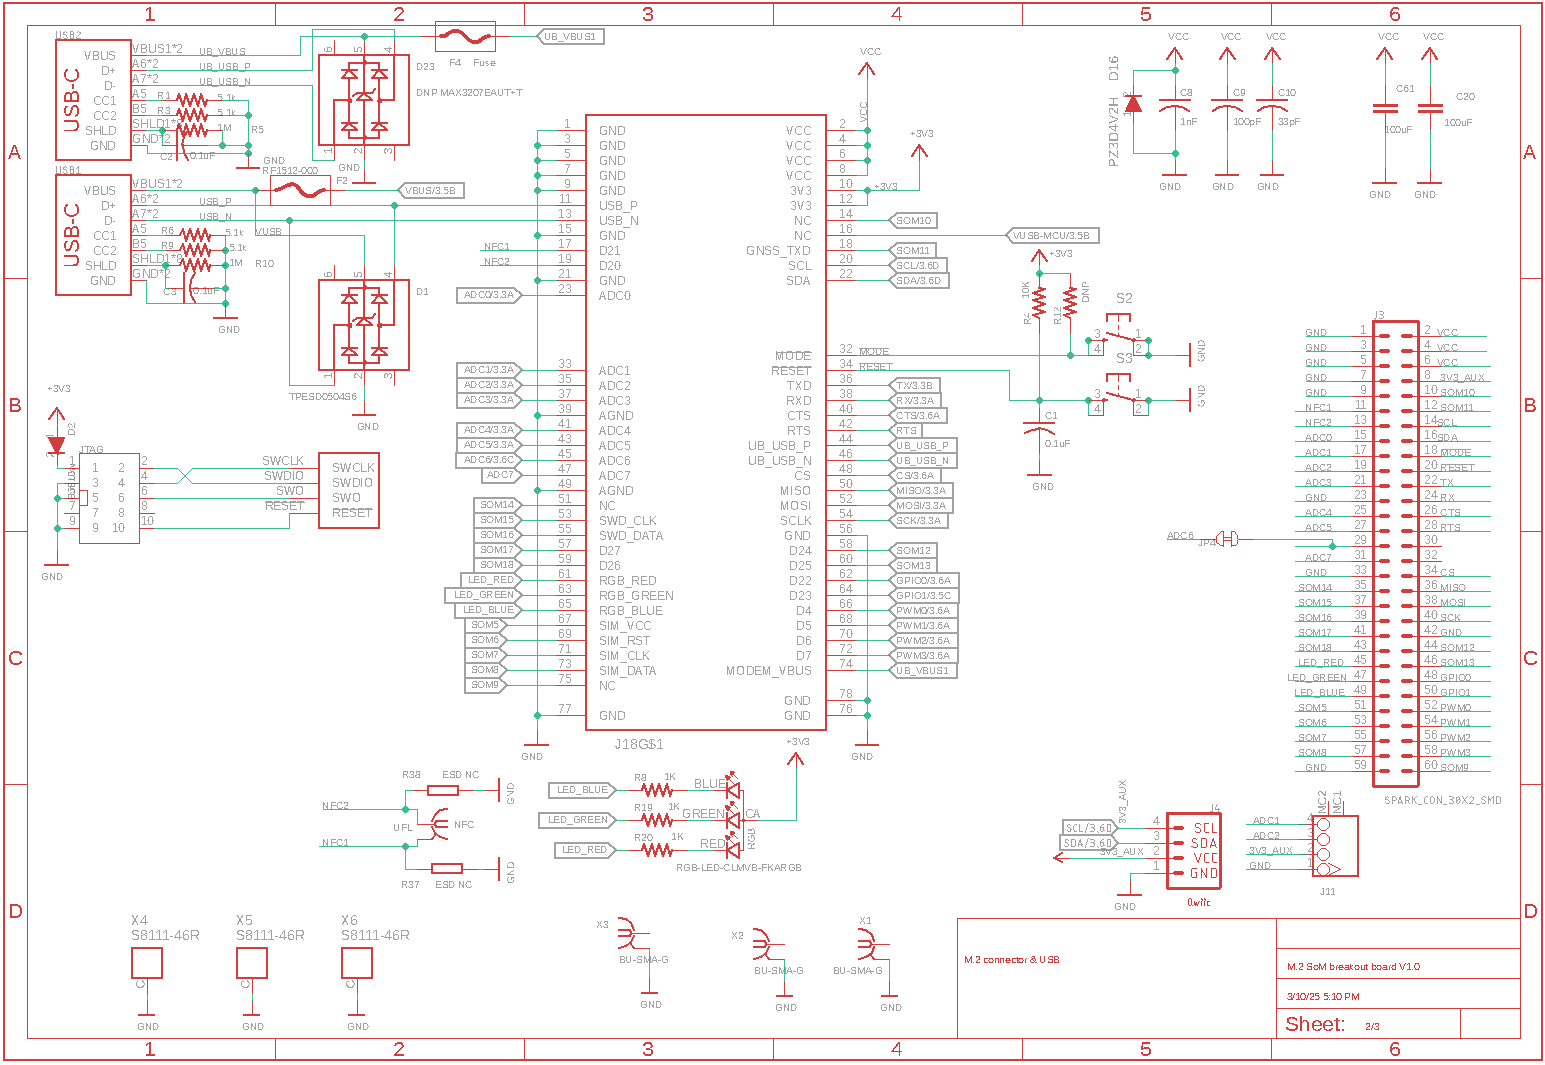Click the BLUE LED symbol
Screen dimensions: 1545x1065
point(733,788)
